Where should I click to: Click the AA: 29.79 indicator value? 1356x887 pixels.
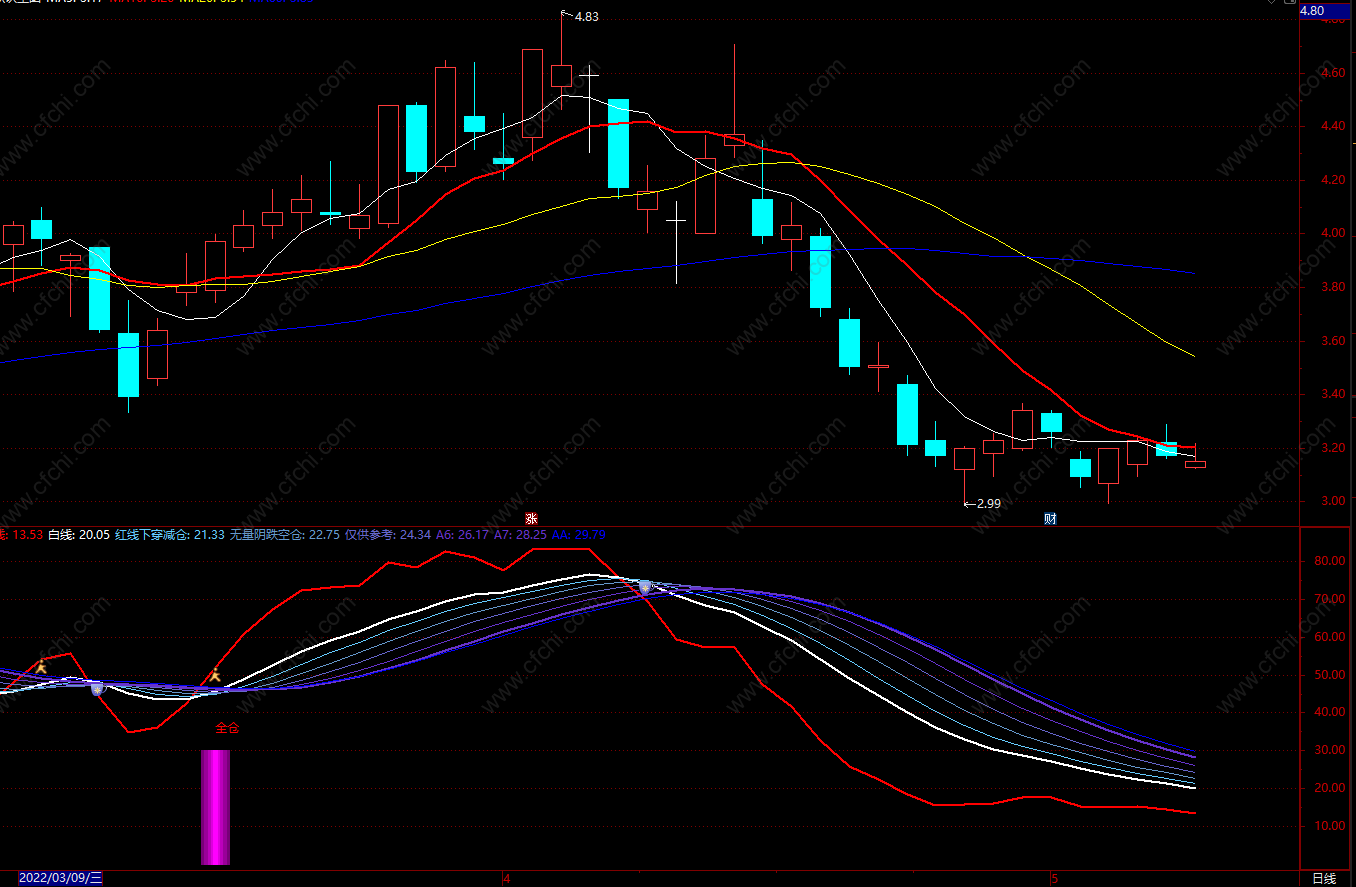pos(579,535)
